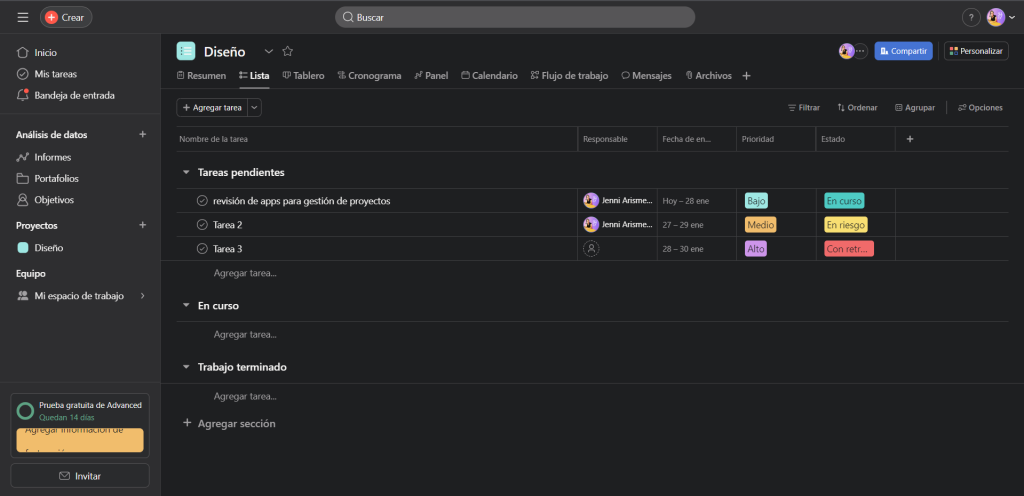Click the red Con retraso status tag
This screenshot has height=496, width=1024.
click(849, 249)
